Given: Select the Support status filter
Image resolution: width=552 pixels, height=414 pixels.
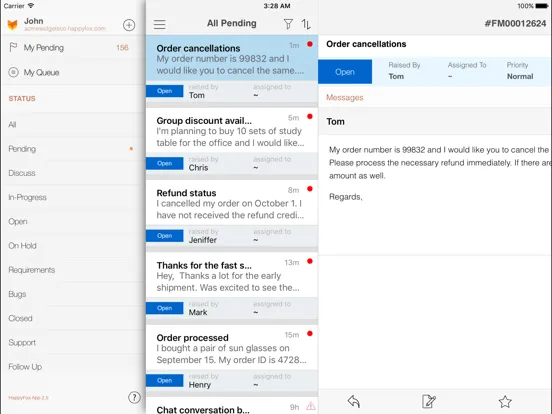Looking at the screenshot, I should click(x=73, y=343).
